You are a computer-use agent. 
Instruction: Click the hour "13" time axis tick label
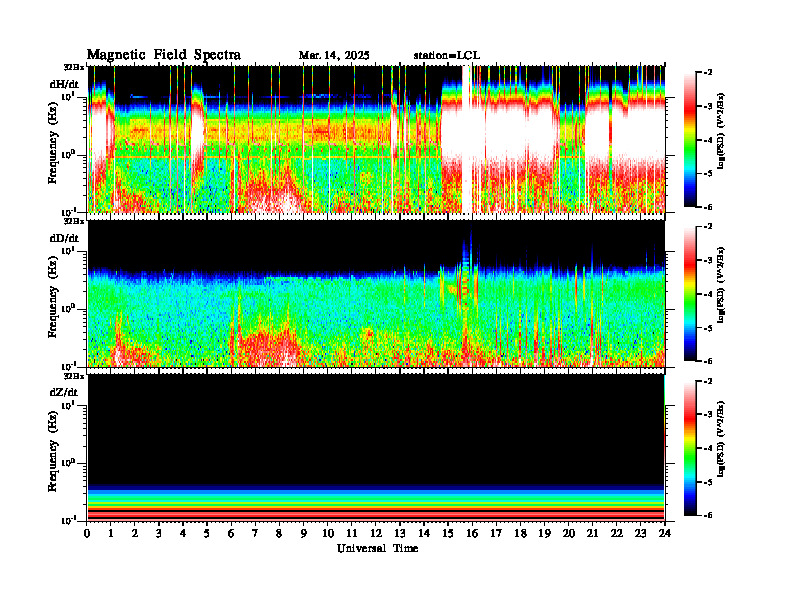click(x=400, y=534)
